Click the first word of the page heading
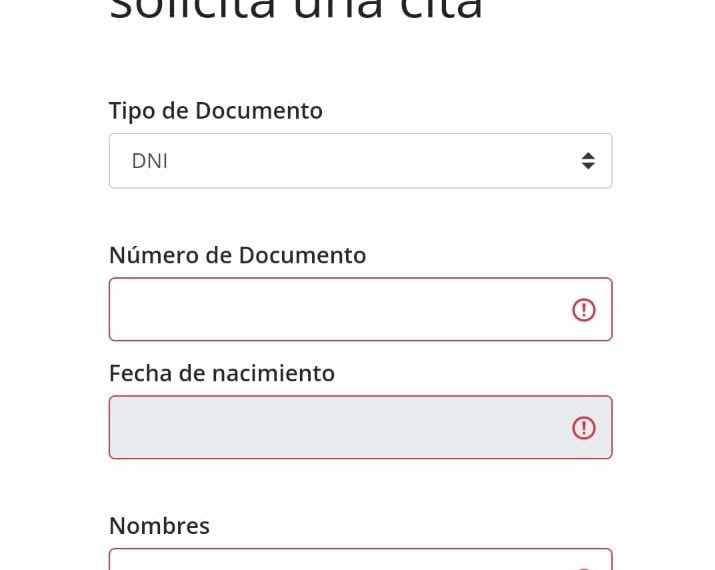Viewport: 715px width, 570px height. tap(192, 10)
